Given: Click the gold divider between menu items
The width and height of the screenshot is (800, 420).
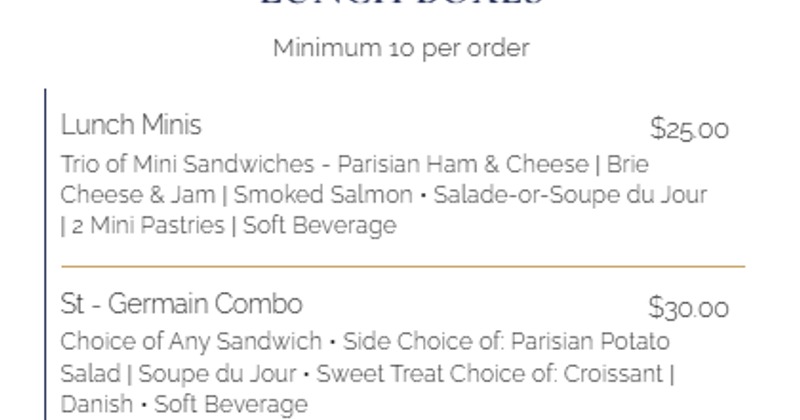Looking at the screenshot, I should (x=403, y=267).
